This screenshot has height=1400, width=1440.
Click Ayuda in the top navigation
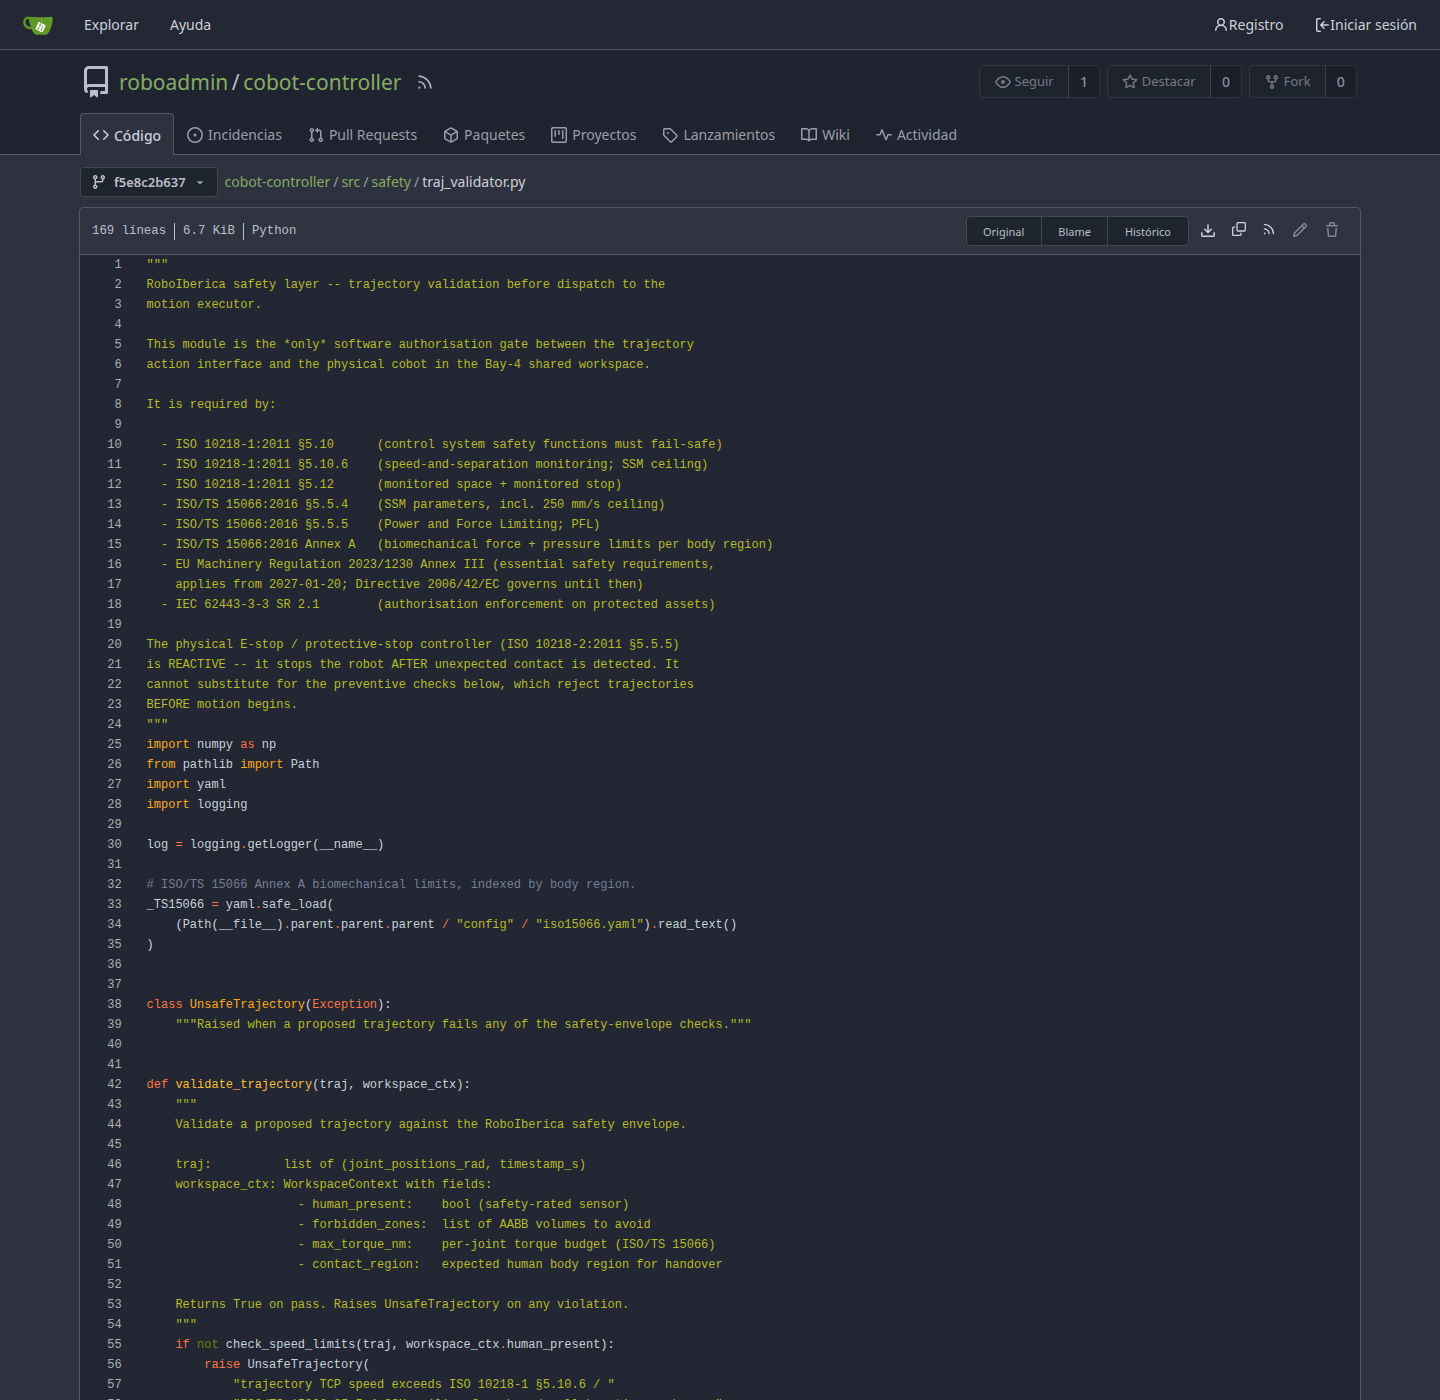190,25
